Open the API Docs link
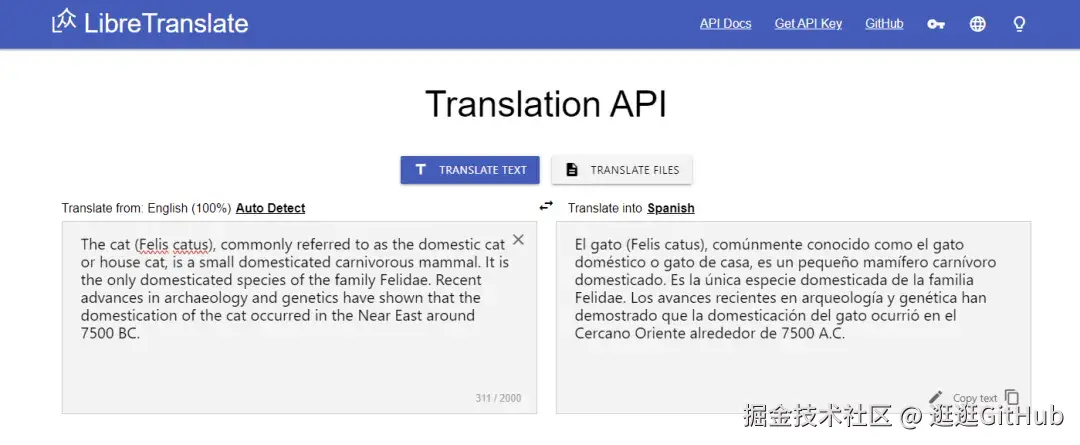 coord(725,24)
